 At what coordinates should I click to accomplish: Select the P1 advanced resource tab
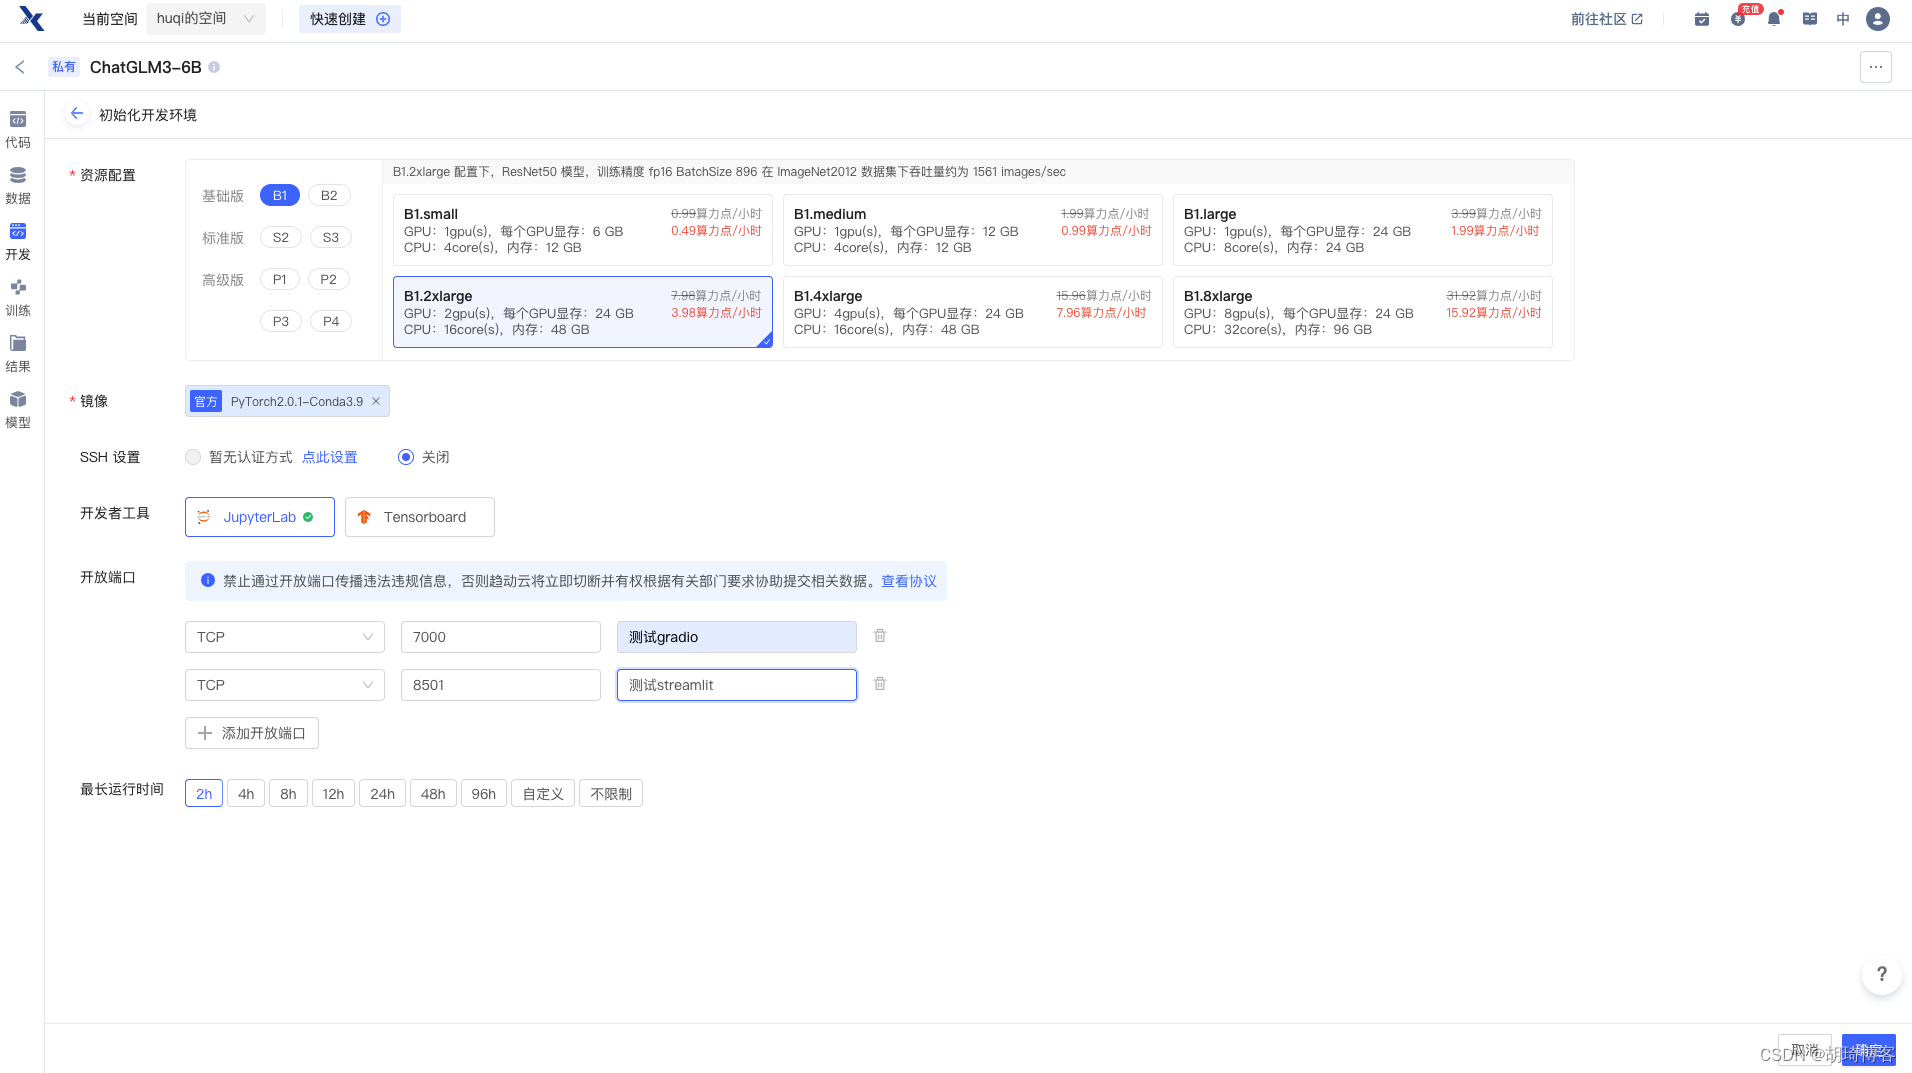click(280, 279)
